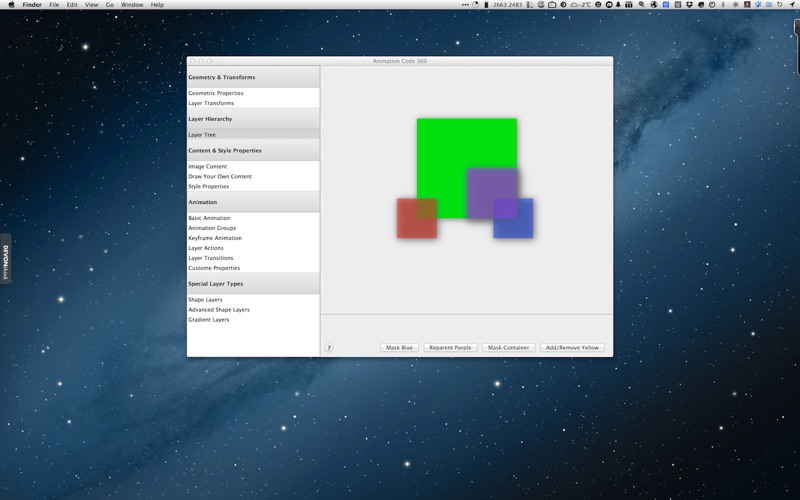Click the Reparent Purple button
This screenshot has height=500, width=800.
(x=450, y=347)
